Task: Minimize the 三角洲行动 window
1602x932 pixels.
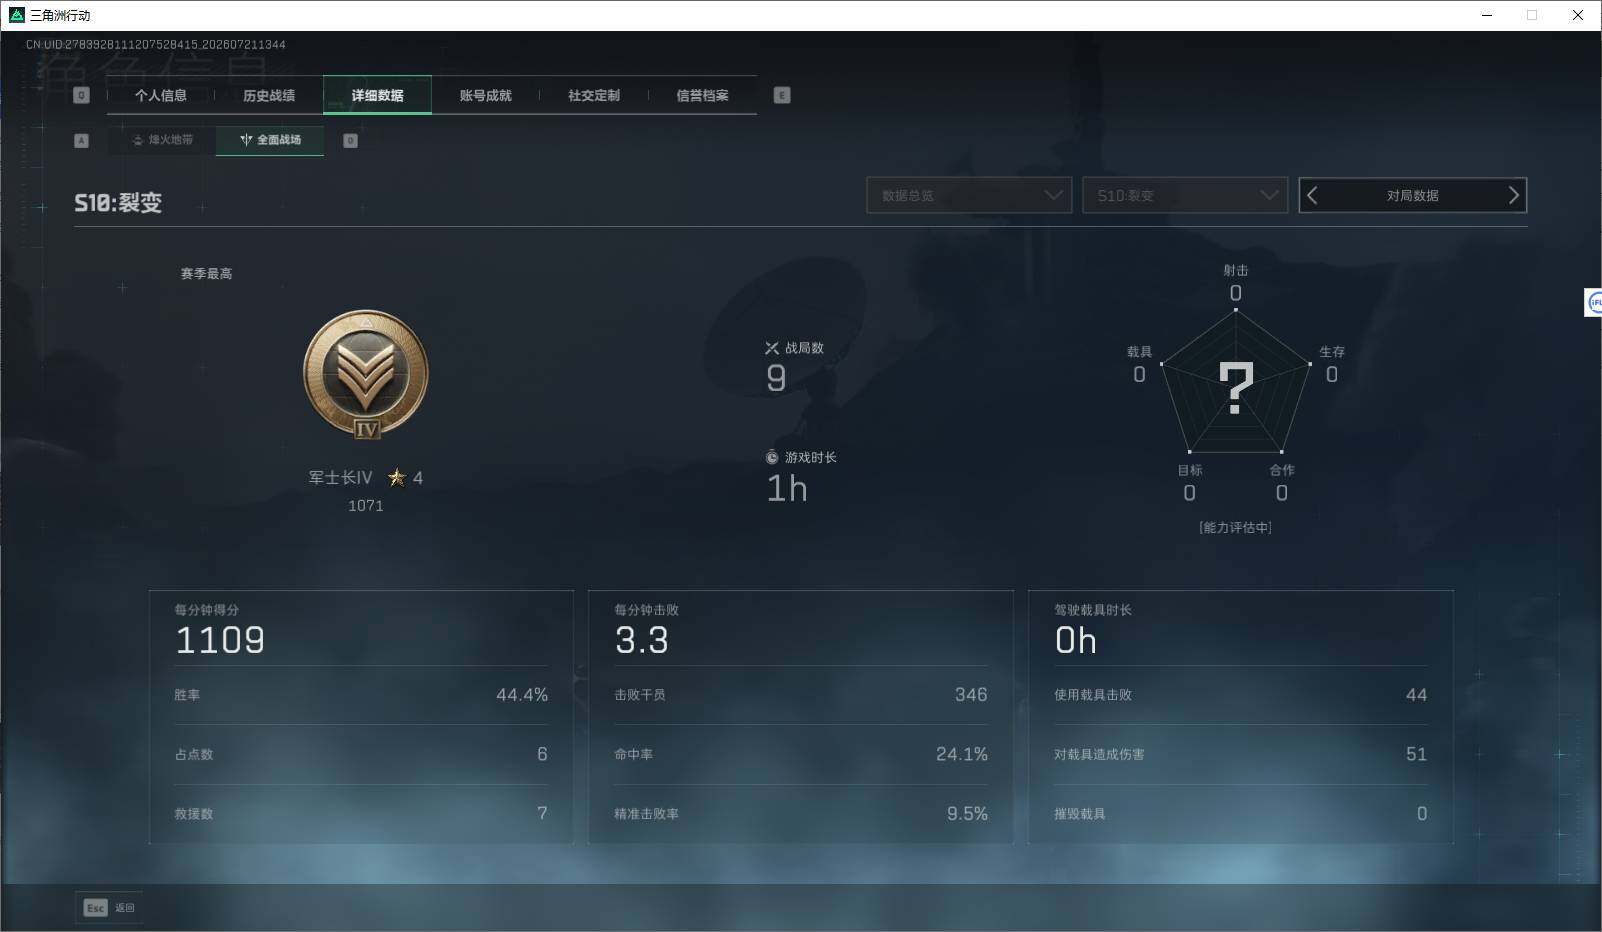Action: (x=1487, y=15)
